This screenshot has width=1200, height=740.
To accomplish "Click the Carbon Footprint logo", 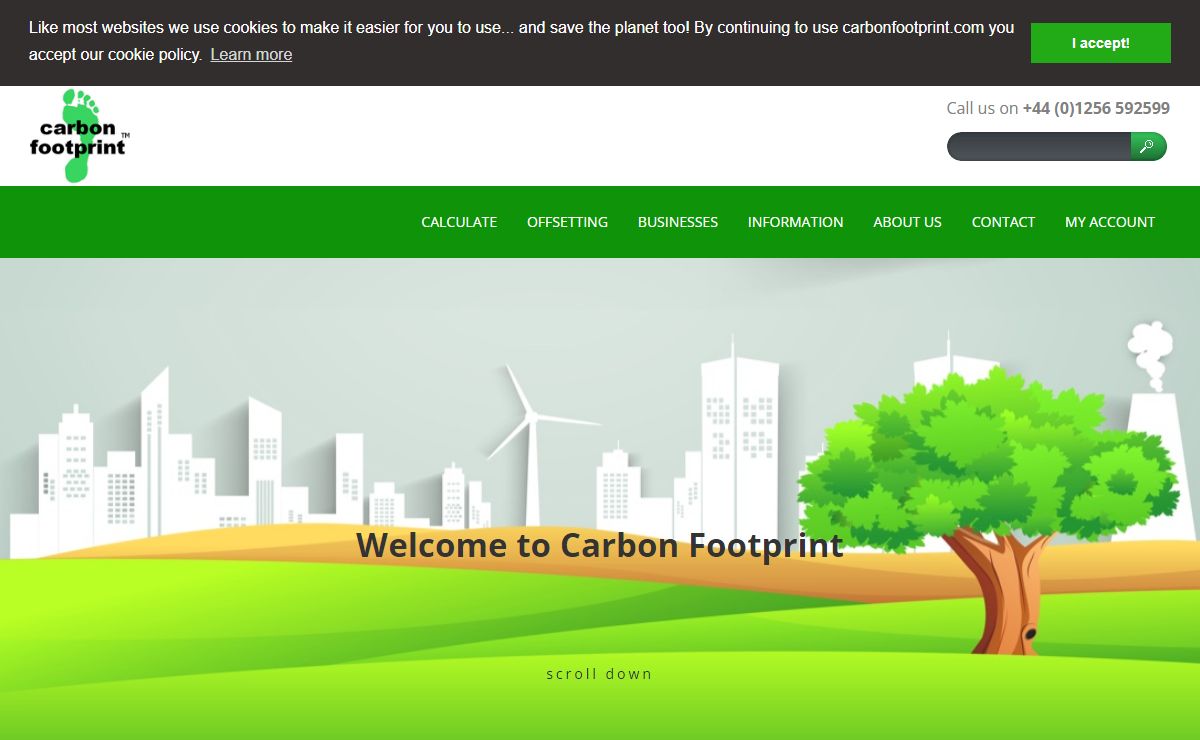I will click(x=80, y=136).
